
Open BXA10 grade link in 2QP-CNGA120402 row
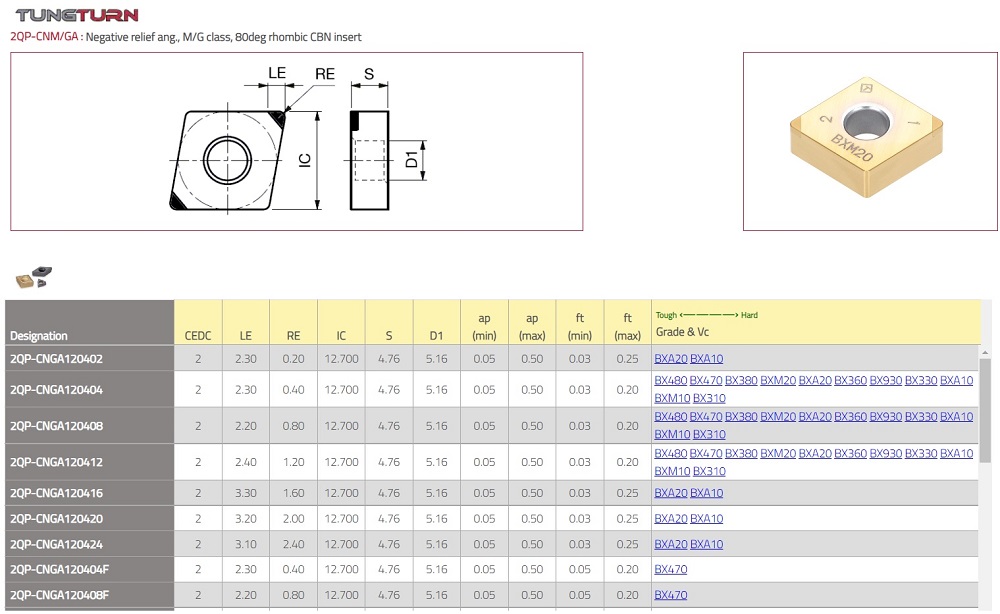tap(707, 358)
